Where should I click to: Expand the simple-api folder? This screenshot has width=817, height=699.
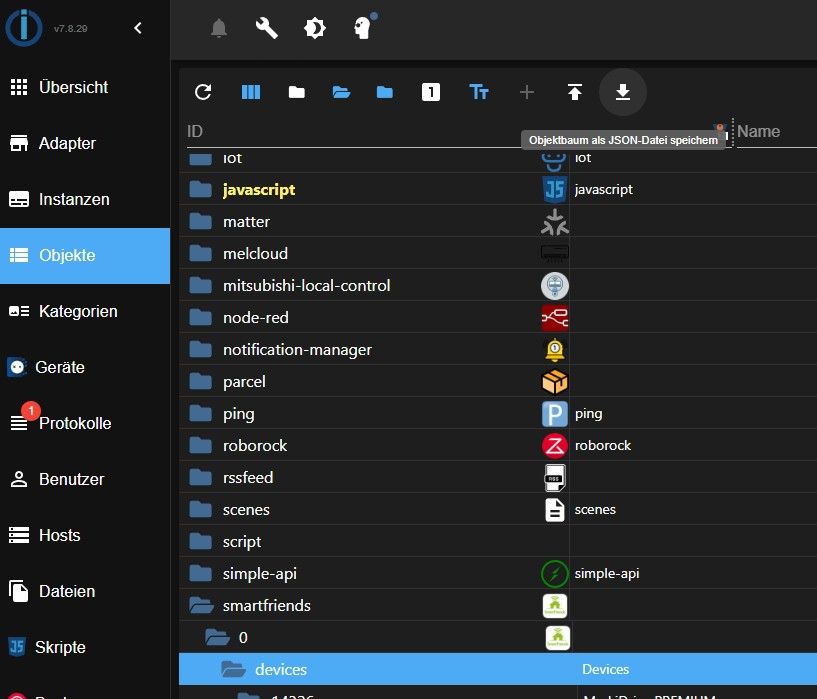pos(201,573)
